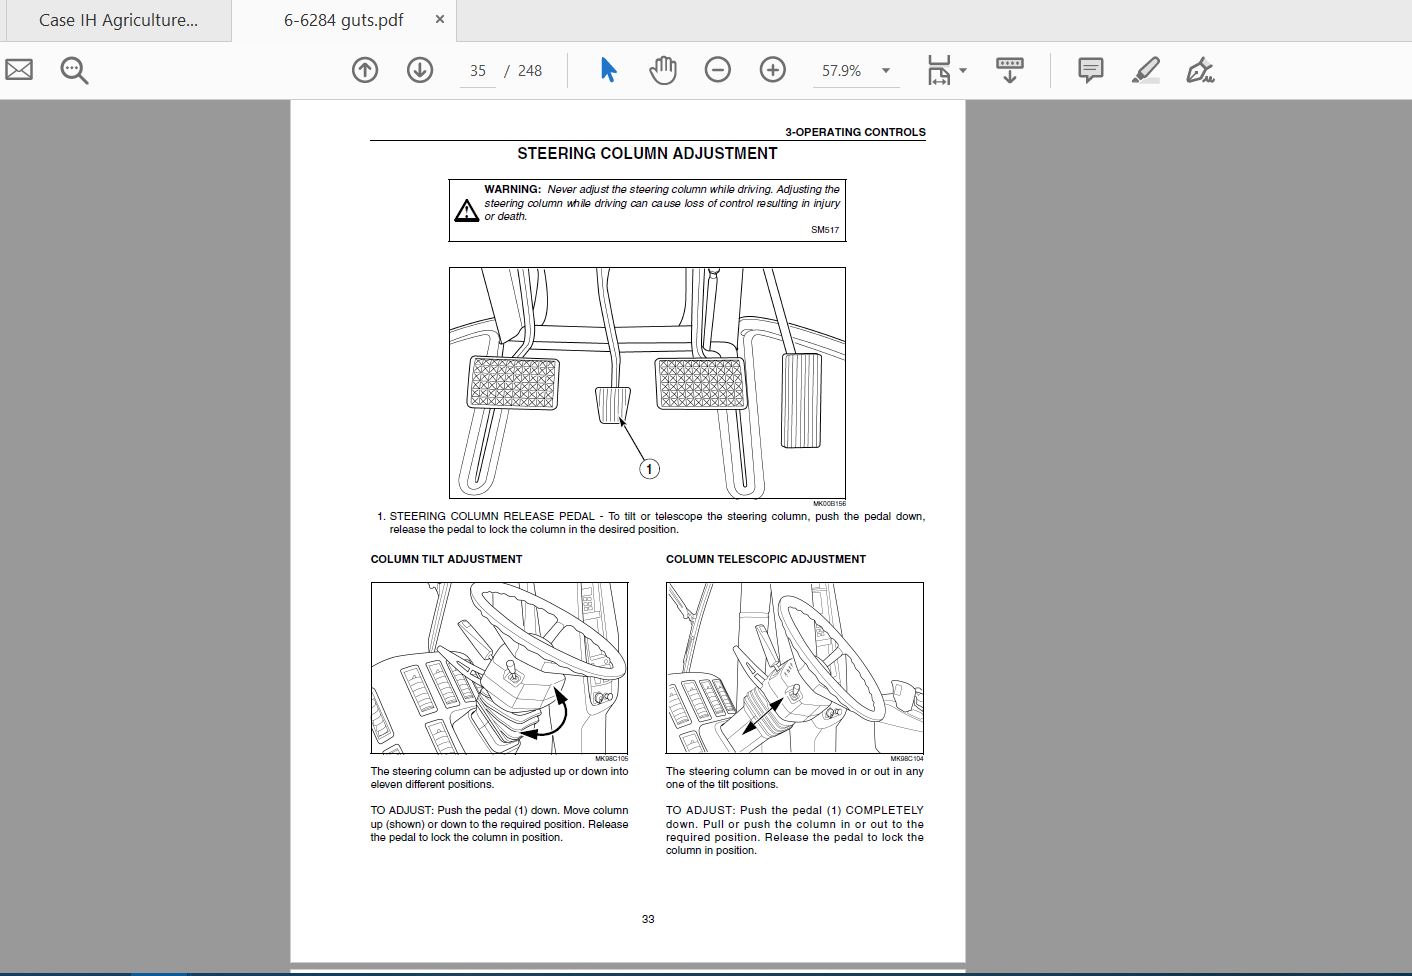1412x976 pixels.
Task: Select the arrow selection tool
Action: (608, 70)
